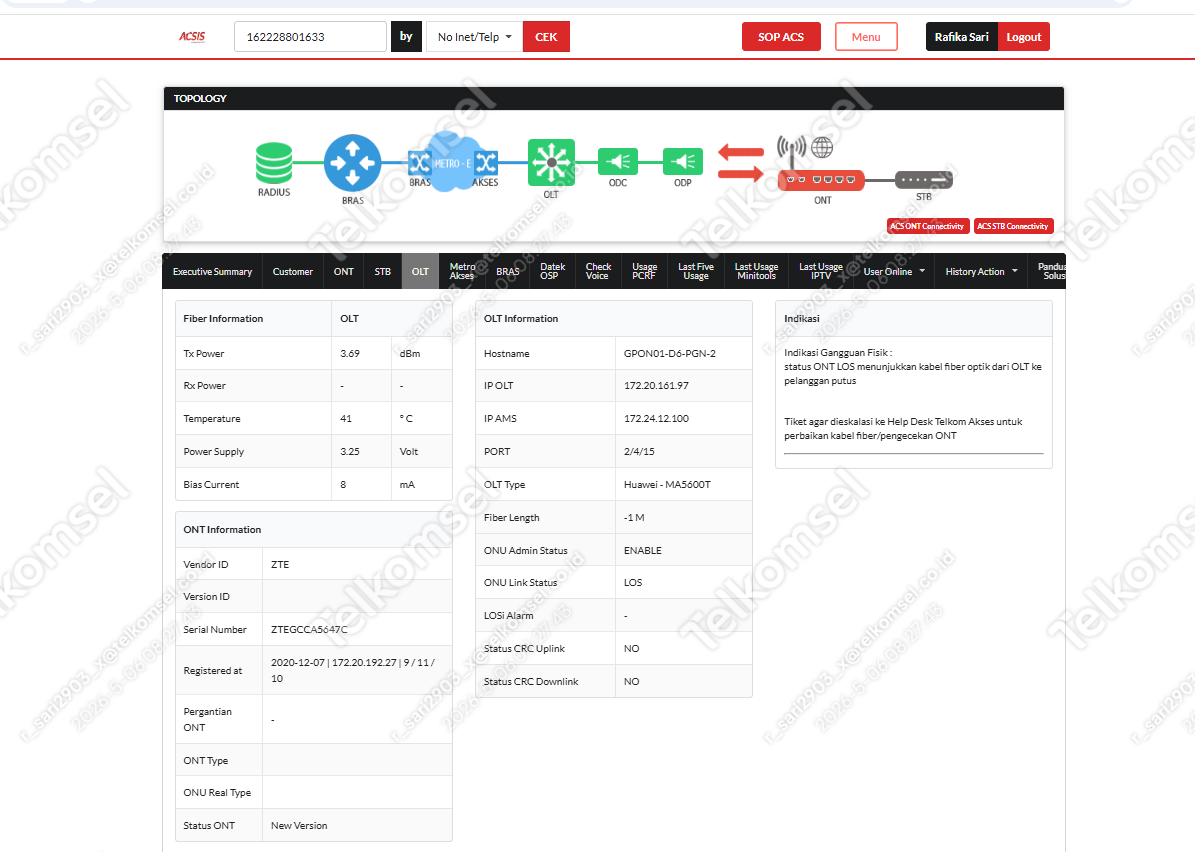Select Status ONT value New Version
The image size is (1195, 852).
(x=299, y=825)
